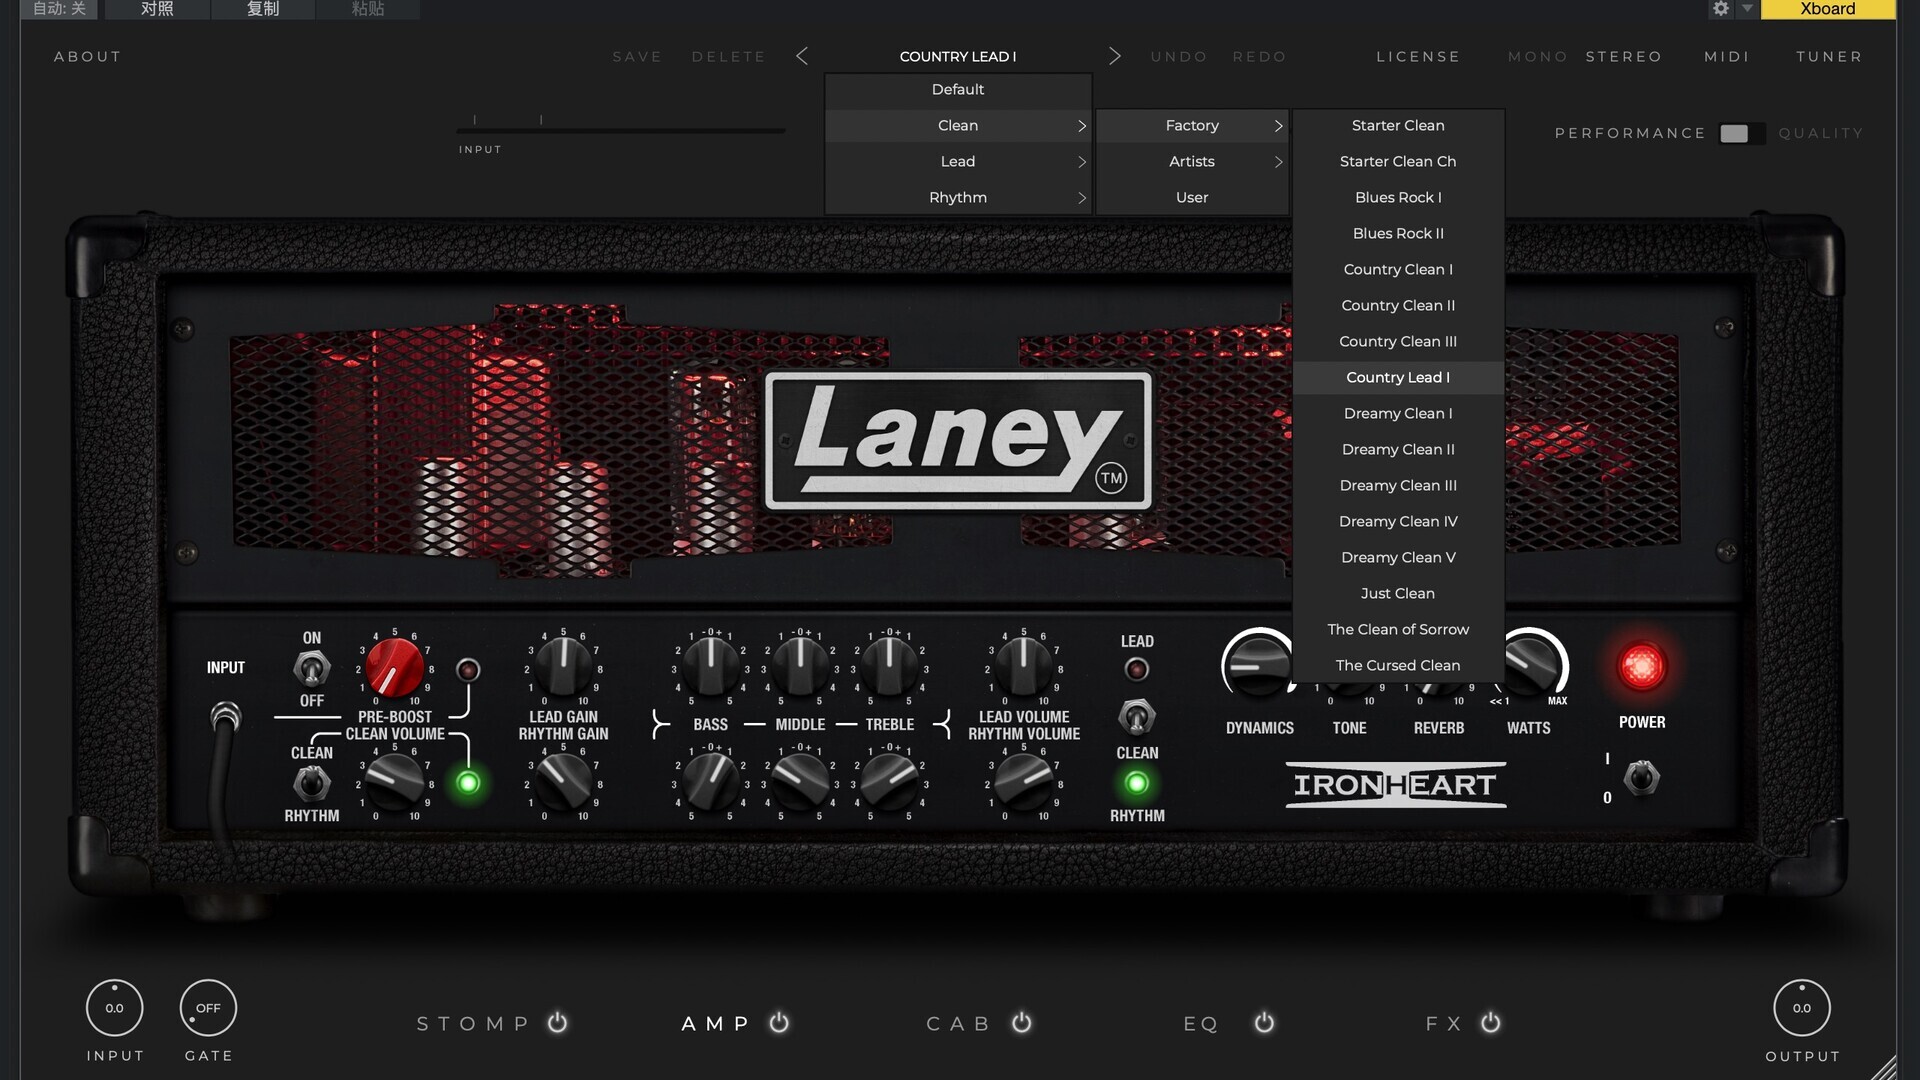Click the red POWER lamp
The image size is (1920, 1080).
1641,666
